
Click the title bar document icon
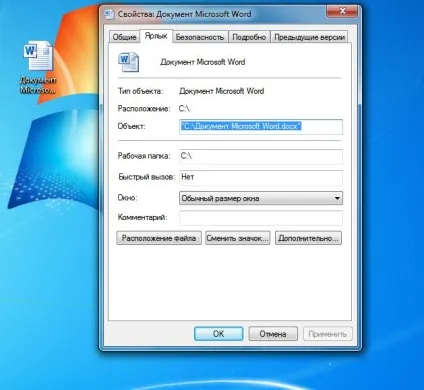pyautogui.click(x=109, y=14)
